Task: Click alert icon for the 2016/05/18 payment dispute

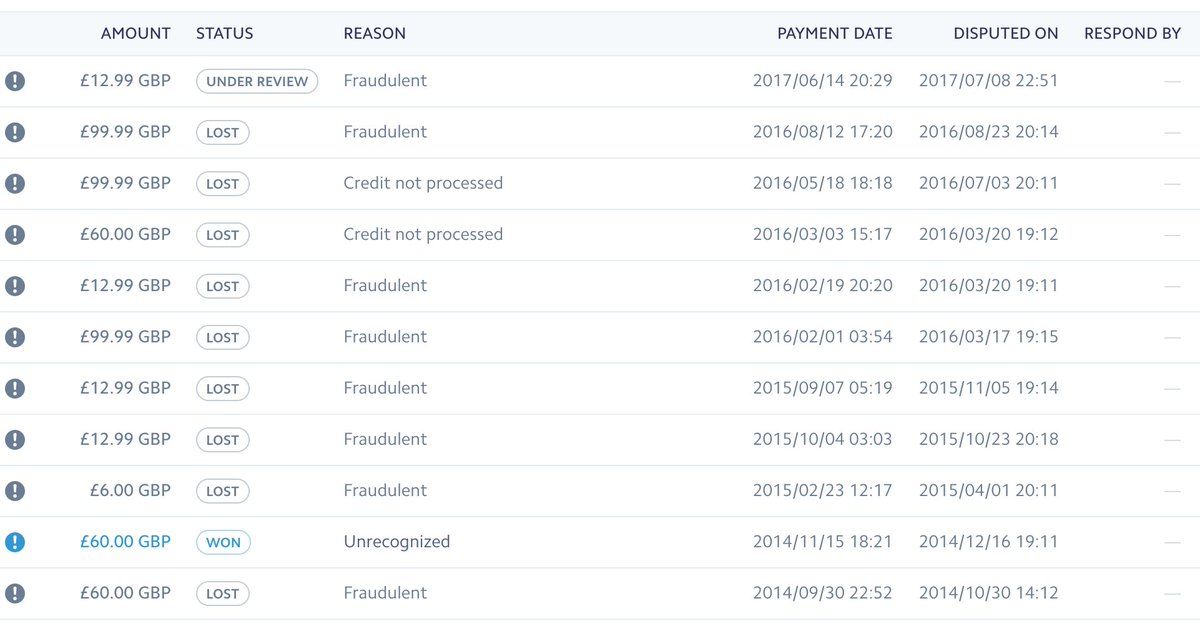Action: (15, 184)
